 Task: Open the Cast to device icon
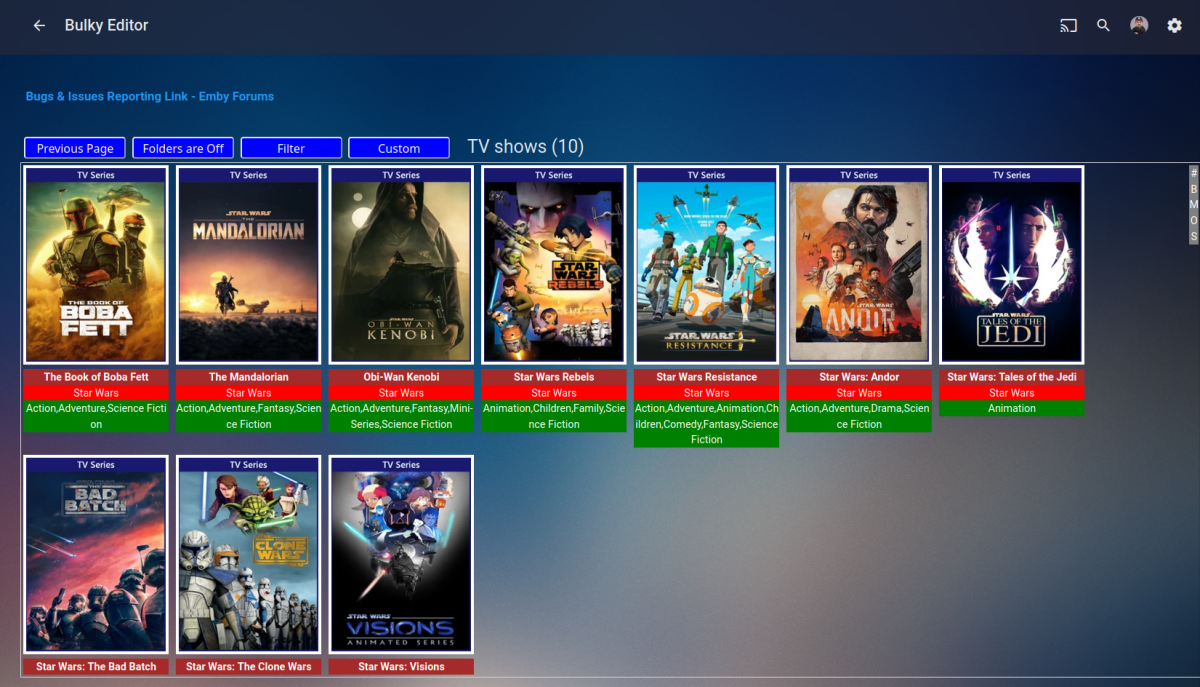tap(1067, 25)
